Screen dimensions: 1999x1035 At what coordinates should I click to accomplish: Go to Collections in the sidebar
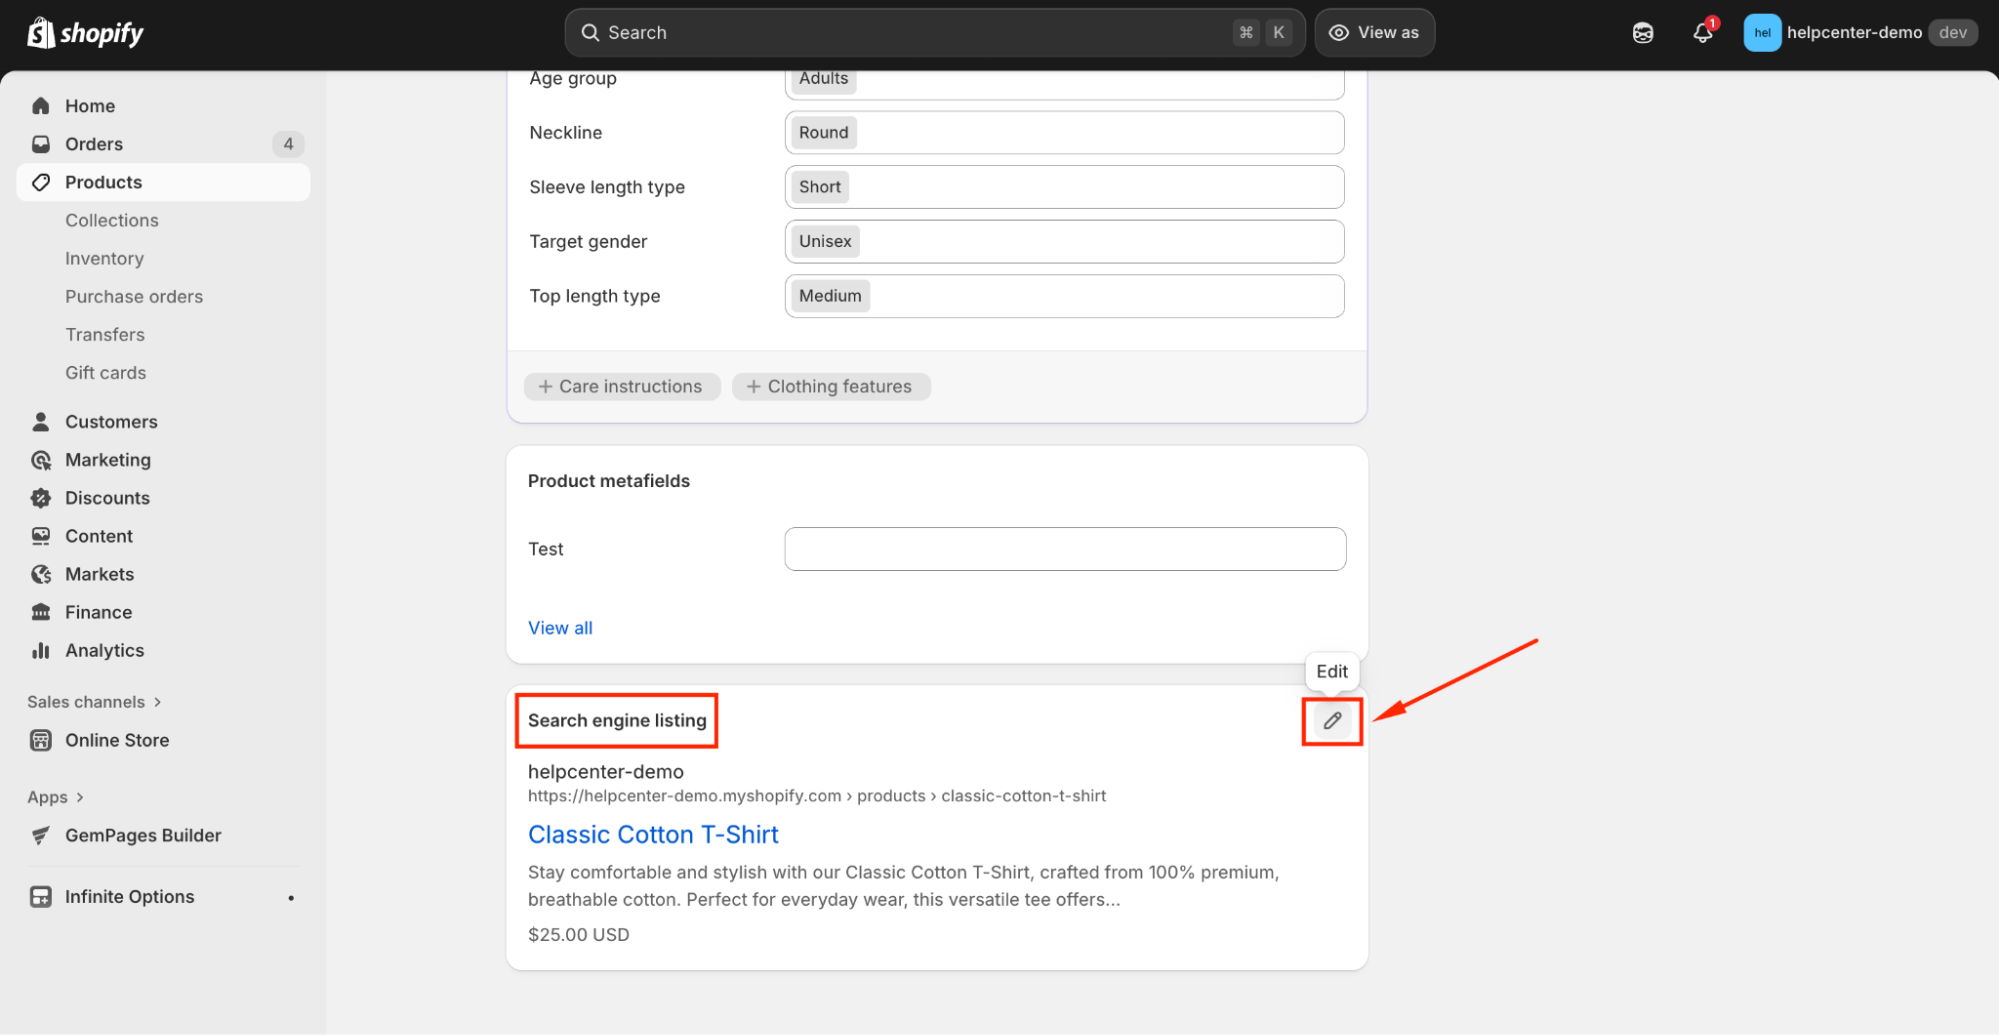[x=112, y=221]
